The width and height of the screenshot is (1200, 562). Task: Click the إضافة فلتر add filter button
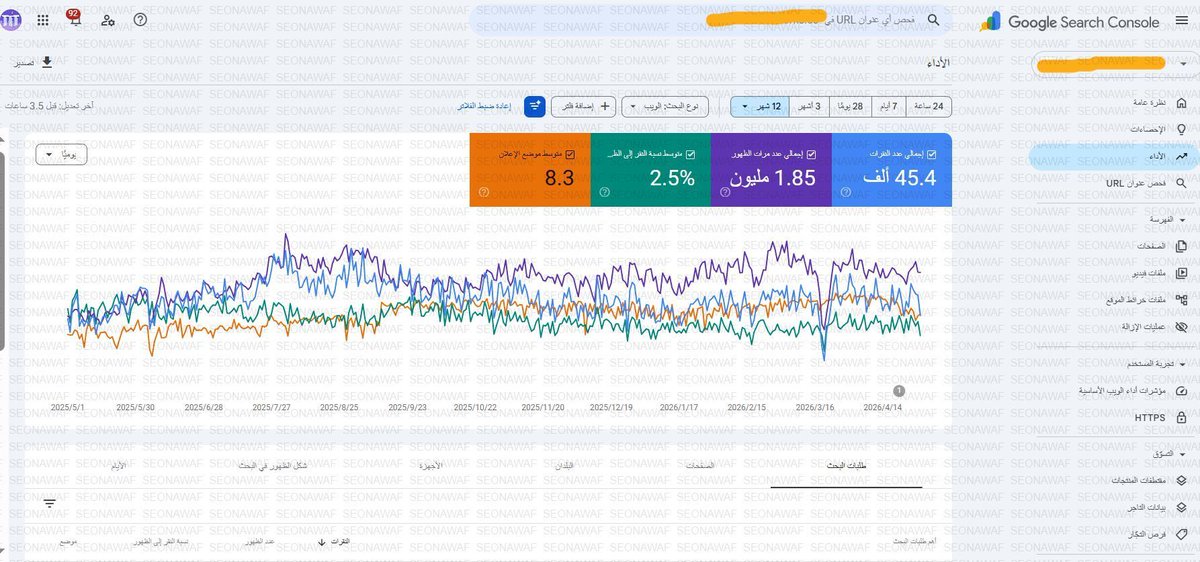click(x=582, y=106)
